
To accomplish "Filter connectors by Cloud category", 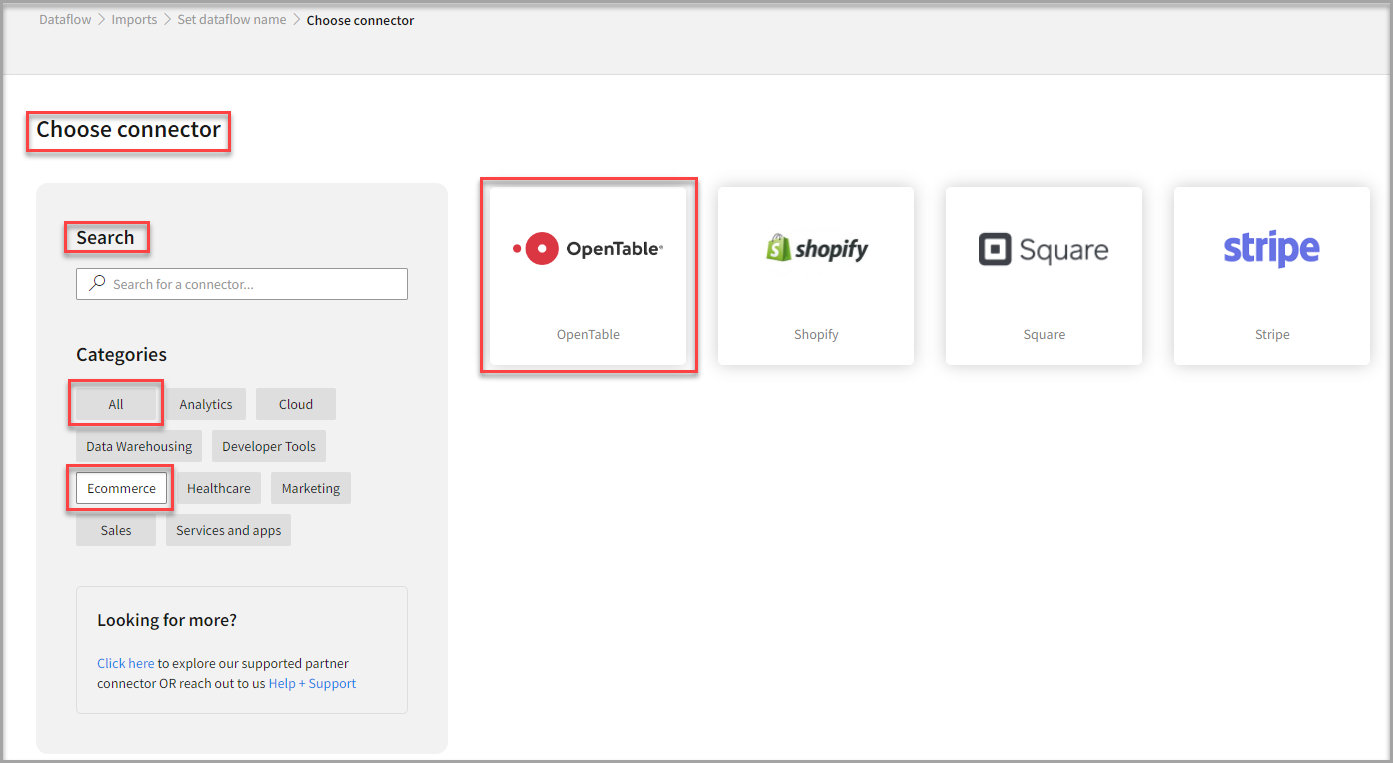I will (296, 404).
